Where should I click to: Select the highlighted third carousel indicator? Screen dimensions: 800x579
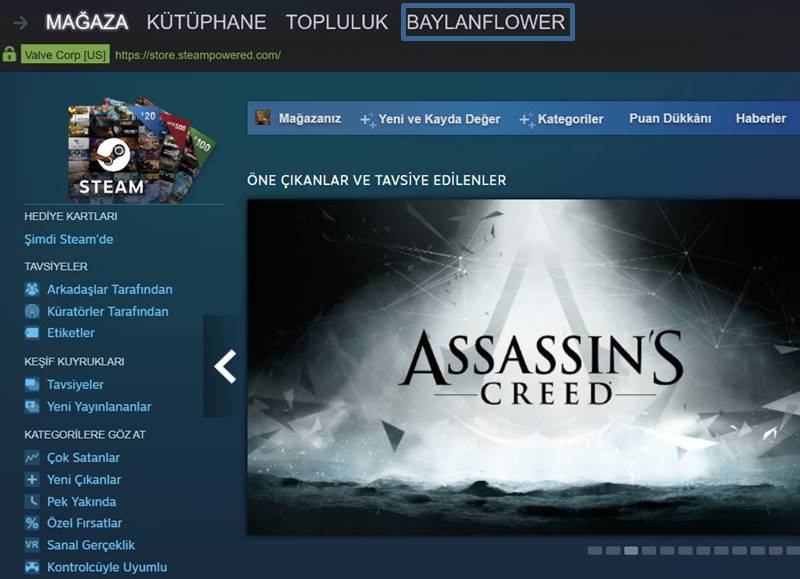point(631,550)
